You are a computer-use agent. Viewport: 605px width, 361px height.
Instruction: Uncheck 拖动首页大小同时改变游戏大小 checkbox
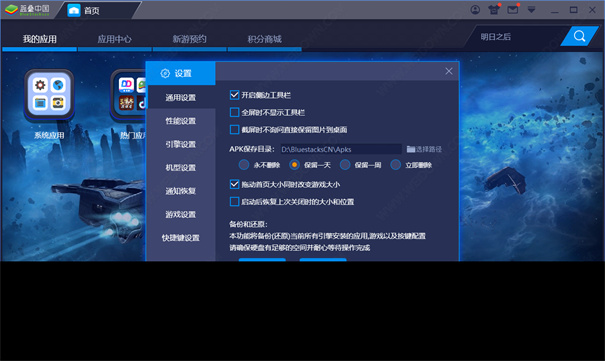[234, 184]
